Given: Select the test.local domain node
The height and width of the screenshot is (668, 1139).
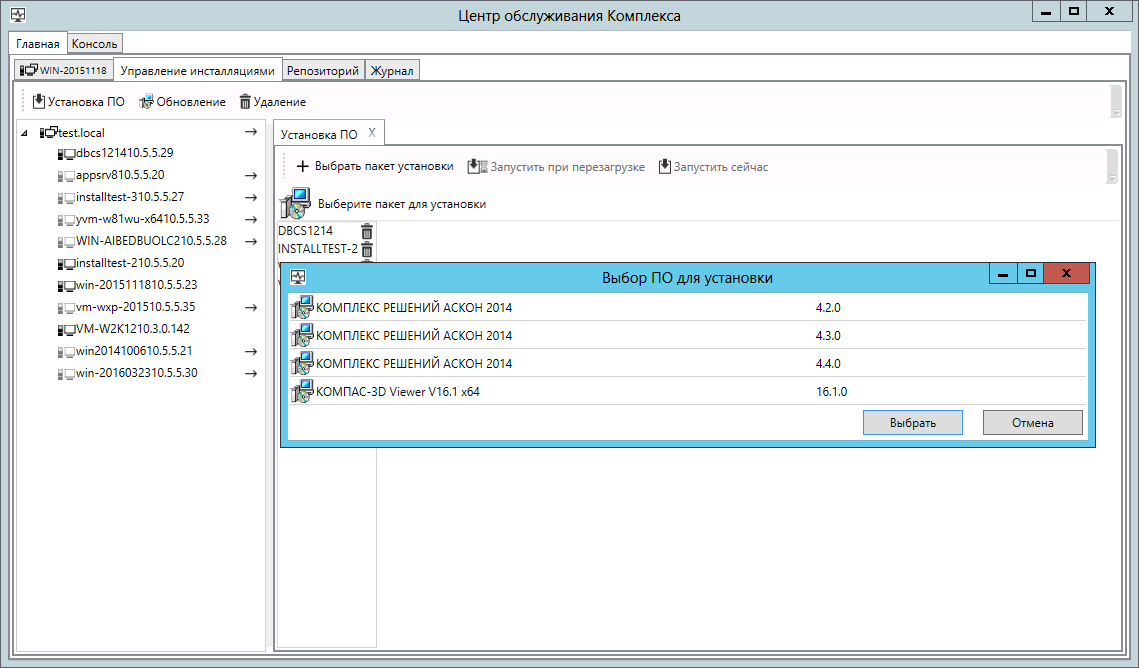Looking at the screenshot, I should [72, 133].
